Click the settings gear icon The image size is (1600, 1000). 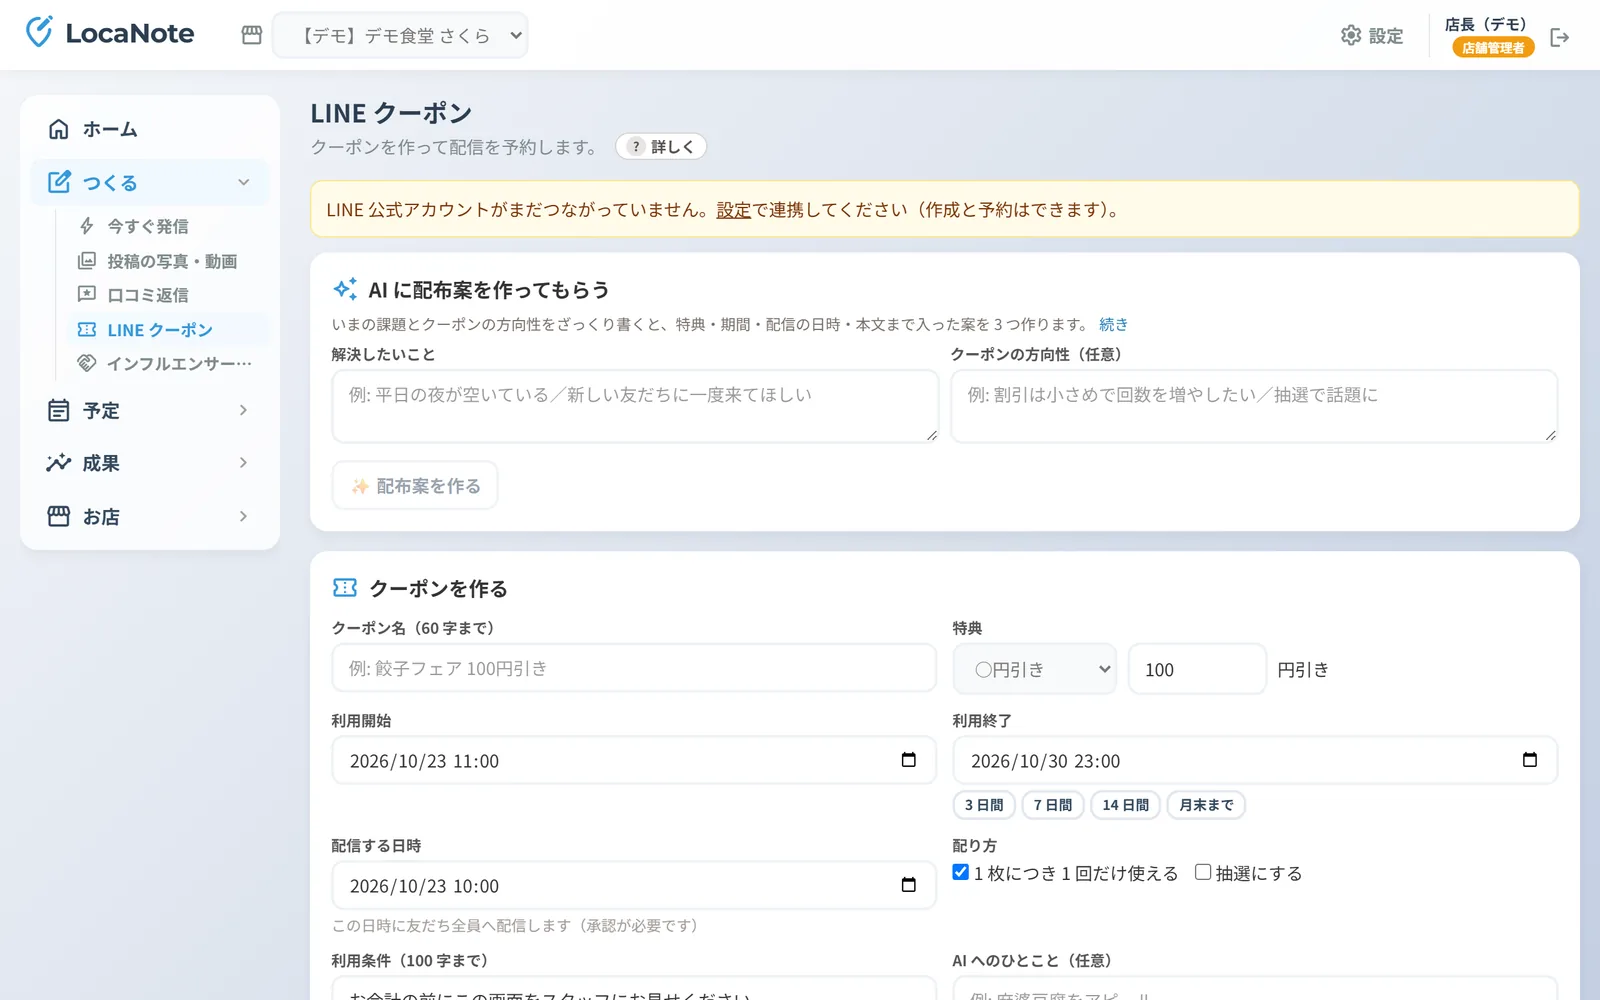tap(1351, 36)
